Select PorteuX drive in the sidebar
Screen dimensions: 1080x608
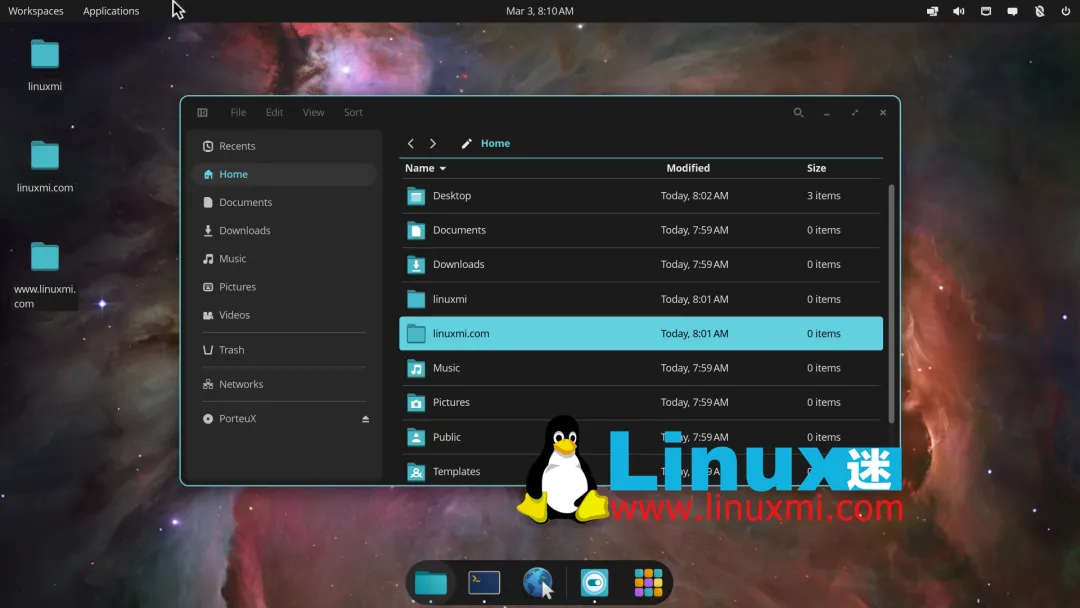pyautogui.click(x=284, y=419)
